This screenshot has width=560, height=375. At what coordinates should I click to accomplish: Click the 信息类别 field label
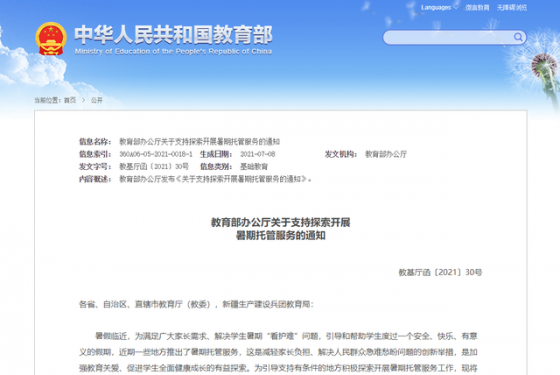pyautogui.click(x=216, y=166)
